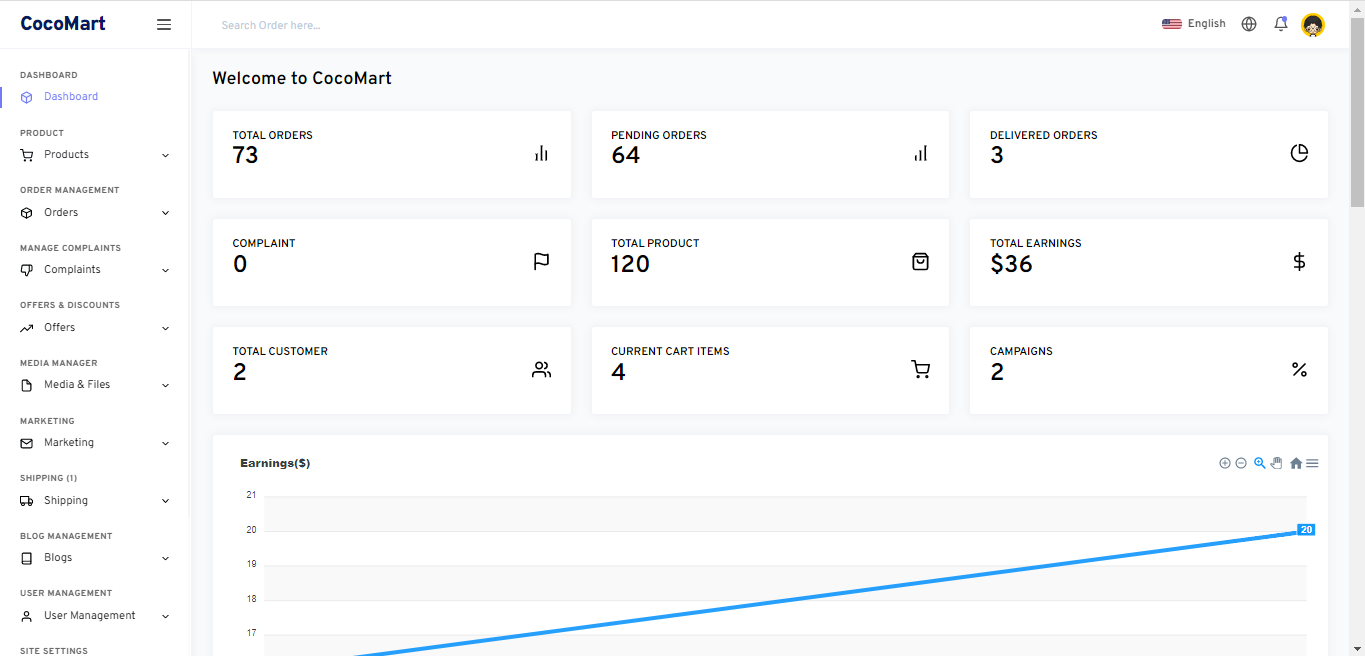The image size is (1365, 656).
Task: Open the user avatar profile menu
Action: pos(1313,25)
